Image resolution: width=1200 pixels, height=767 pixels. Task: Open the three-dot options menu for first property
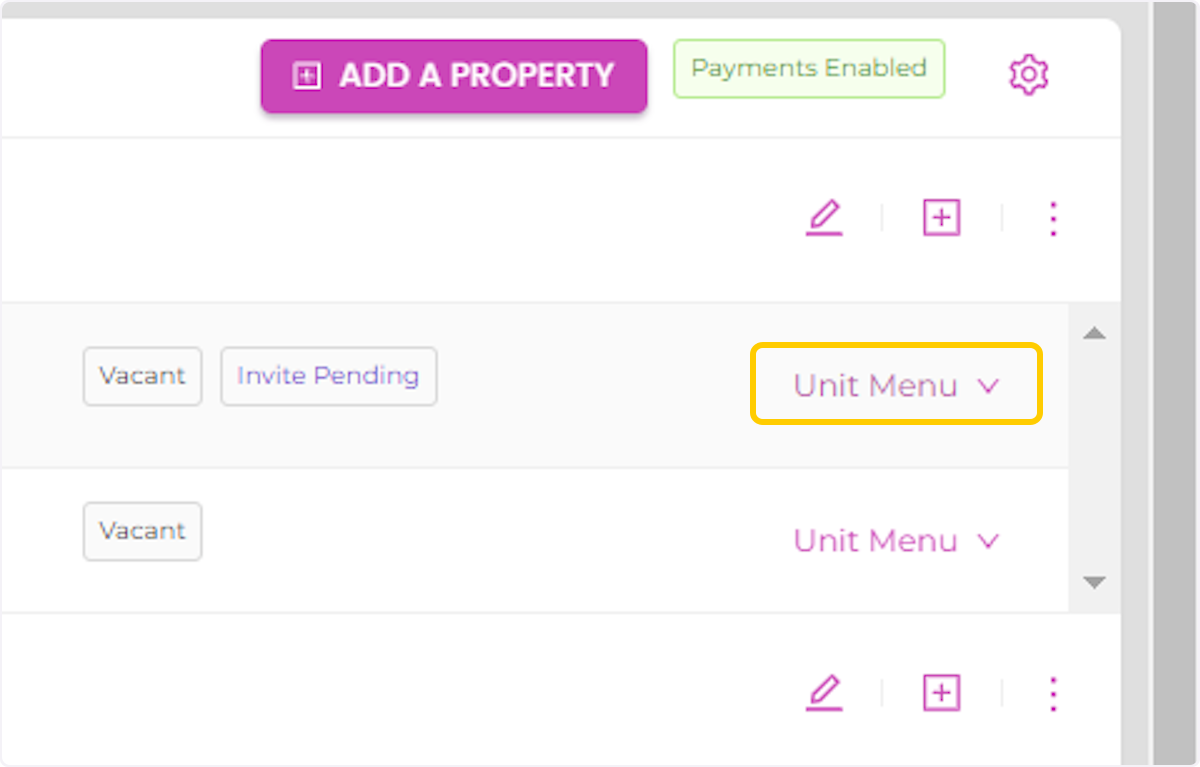point(1053,218)
